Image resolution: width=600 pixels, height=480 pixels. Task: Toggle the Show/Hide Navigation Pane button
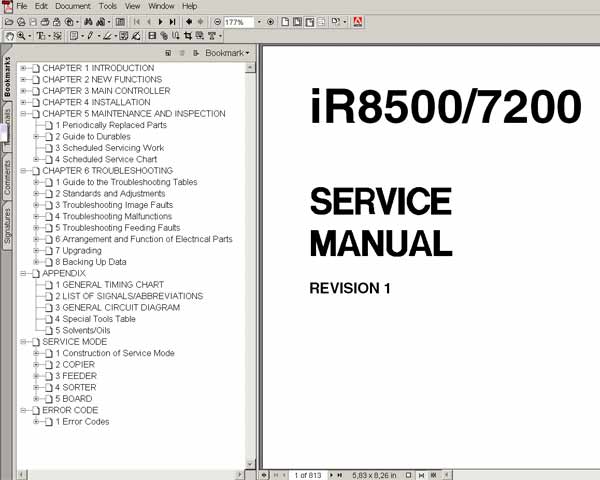click(120, 22)
